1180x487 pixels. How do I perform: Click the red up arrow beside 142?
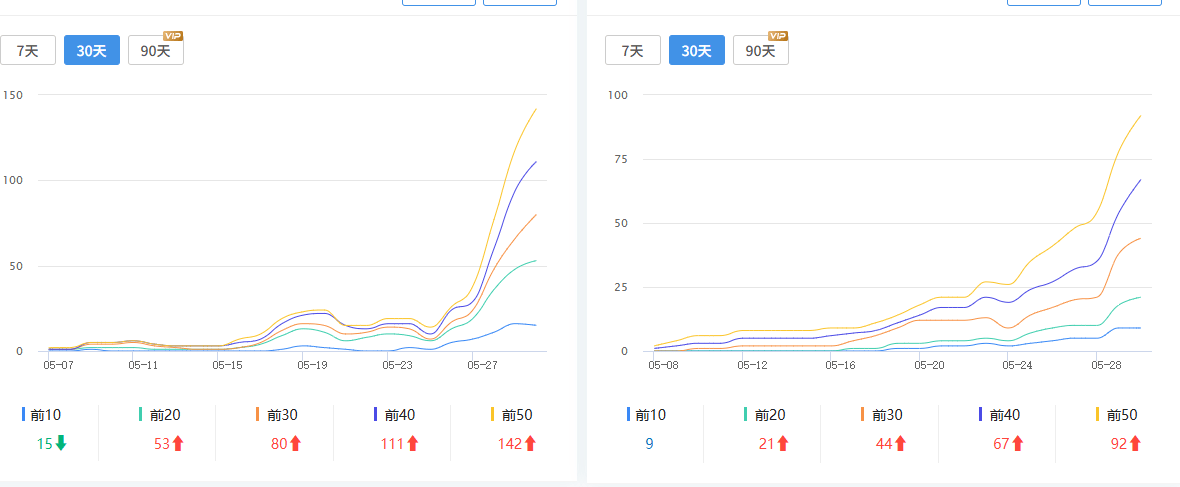click(530, 443)
